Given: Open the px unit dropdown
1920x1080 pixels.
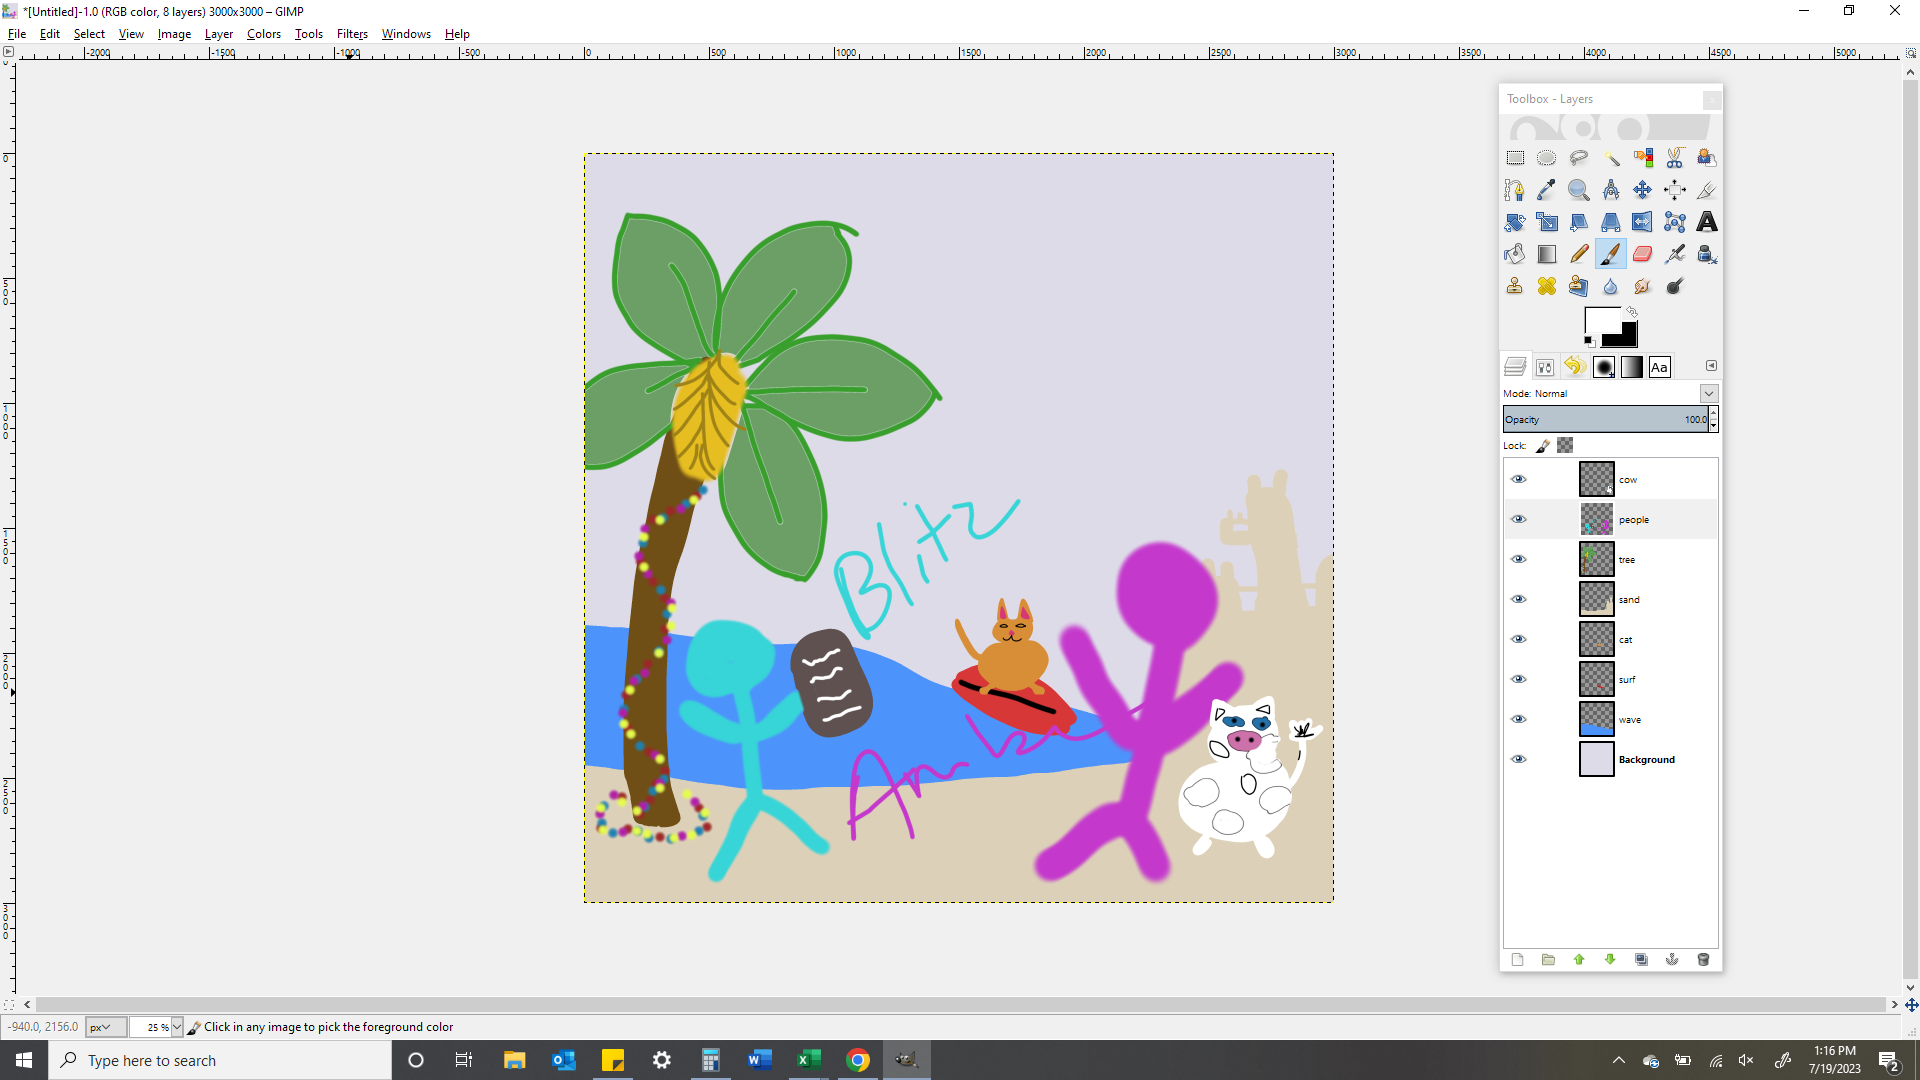Looking at the screenshot, I should coord(106,1027).
